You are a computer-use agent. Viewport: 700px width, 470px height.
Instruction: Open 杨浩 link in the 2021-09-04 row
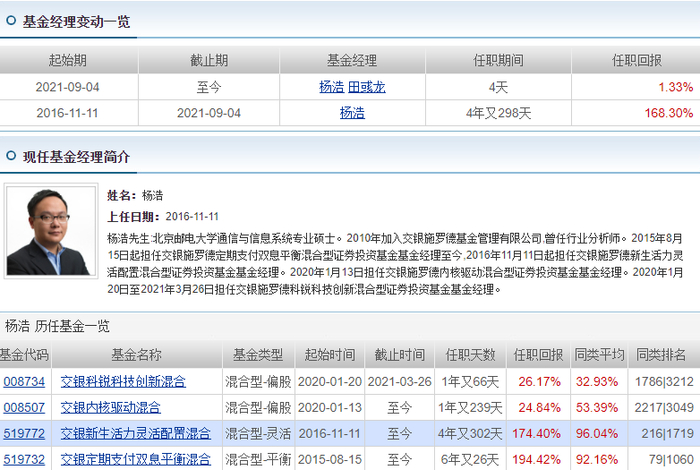coord(332,87)
